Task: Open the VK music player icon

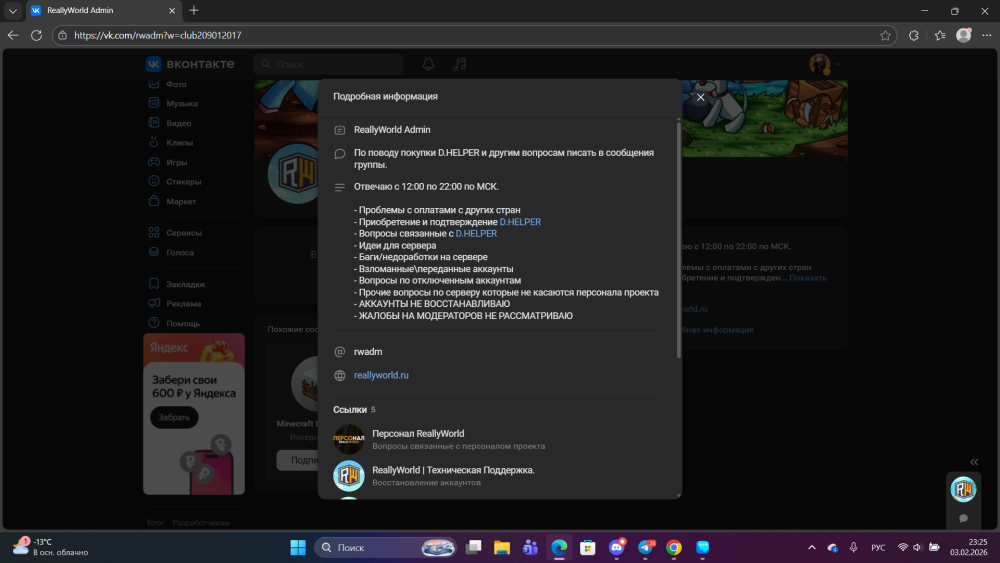Action: pos(460,64)
